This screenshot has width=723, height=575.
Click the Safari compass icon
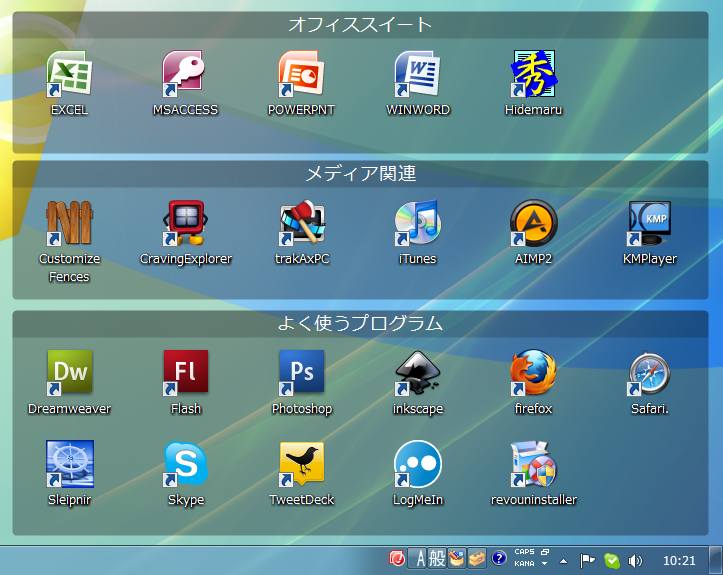coord(650,373)
